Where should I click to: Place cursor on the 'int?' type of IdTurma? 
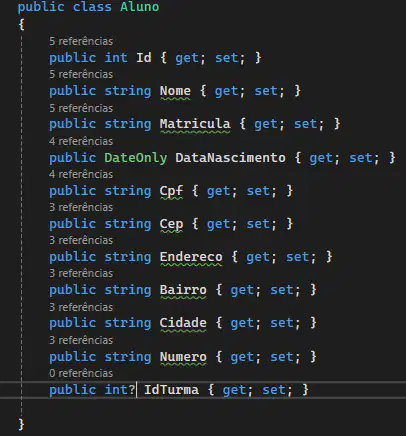pyautogui.click(x=120, y=390)
